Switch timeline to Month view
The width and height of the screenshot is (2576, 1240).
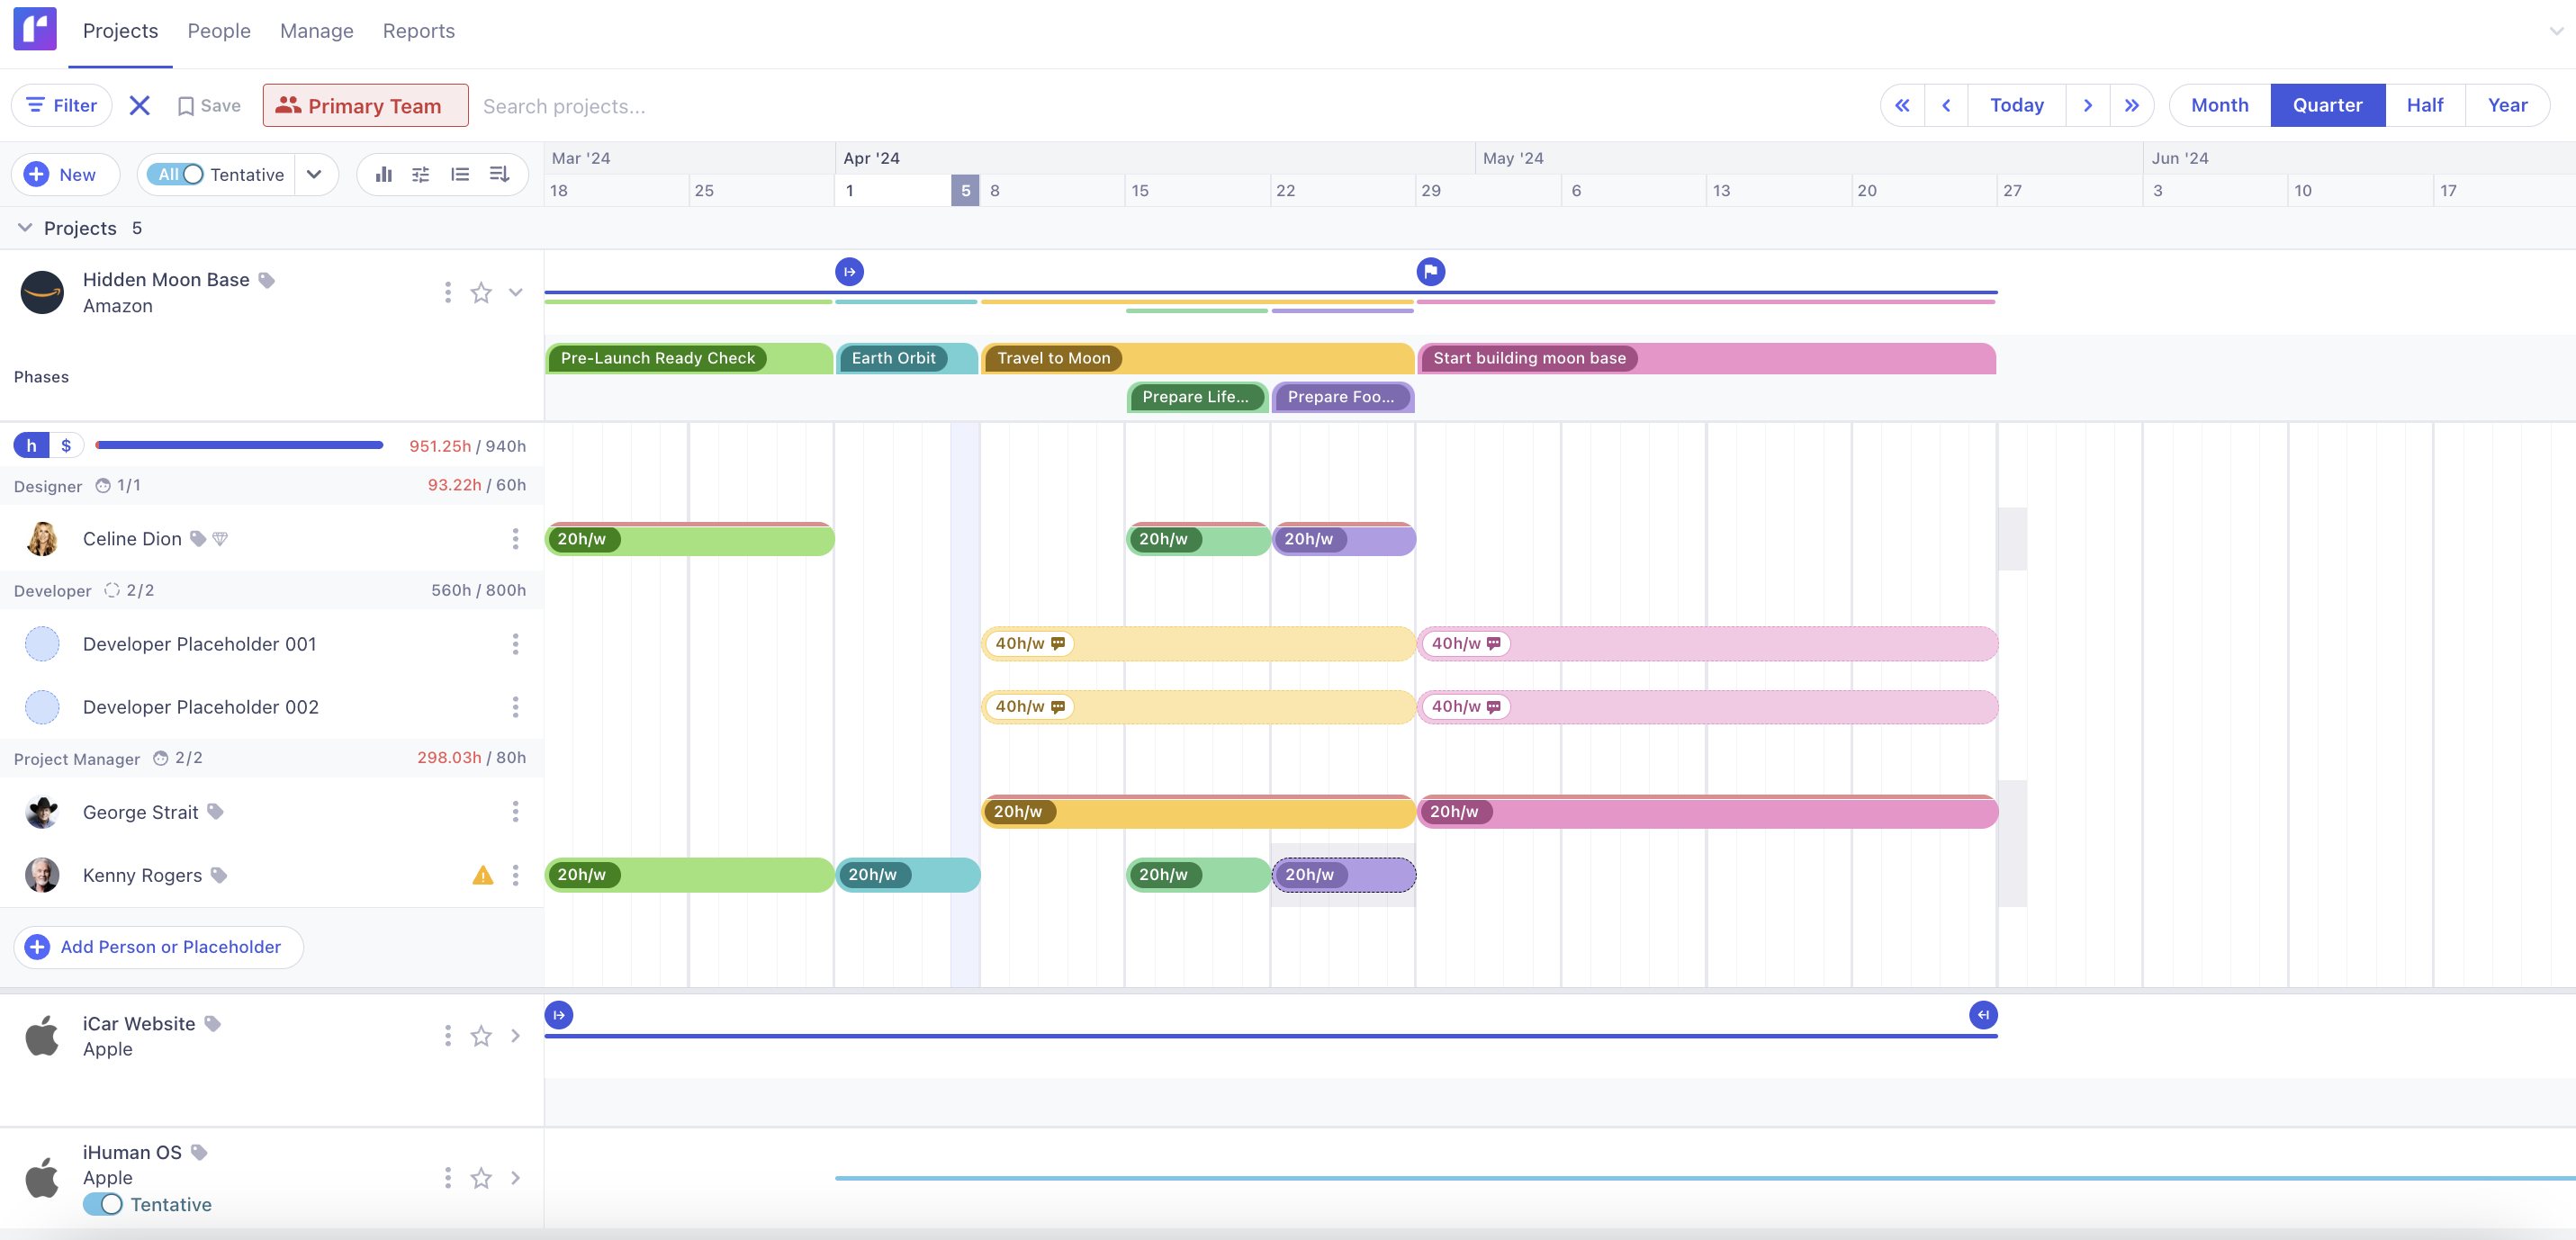click(x=2219, y=105)
